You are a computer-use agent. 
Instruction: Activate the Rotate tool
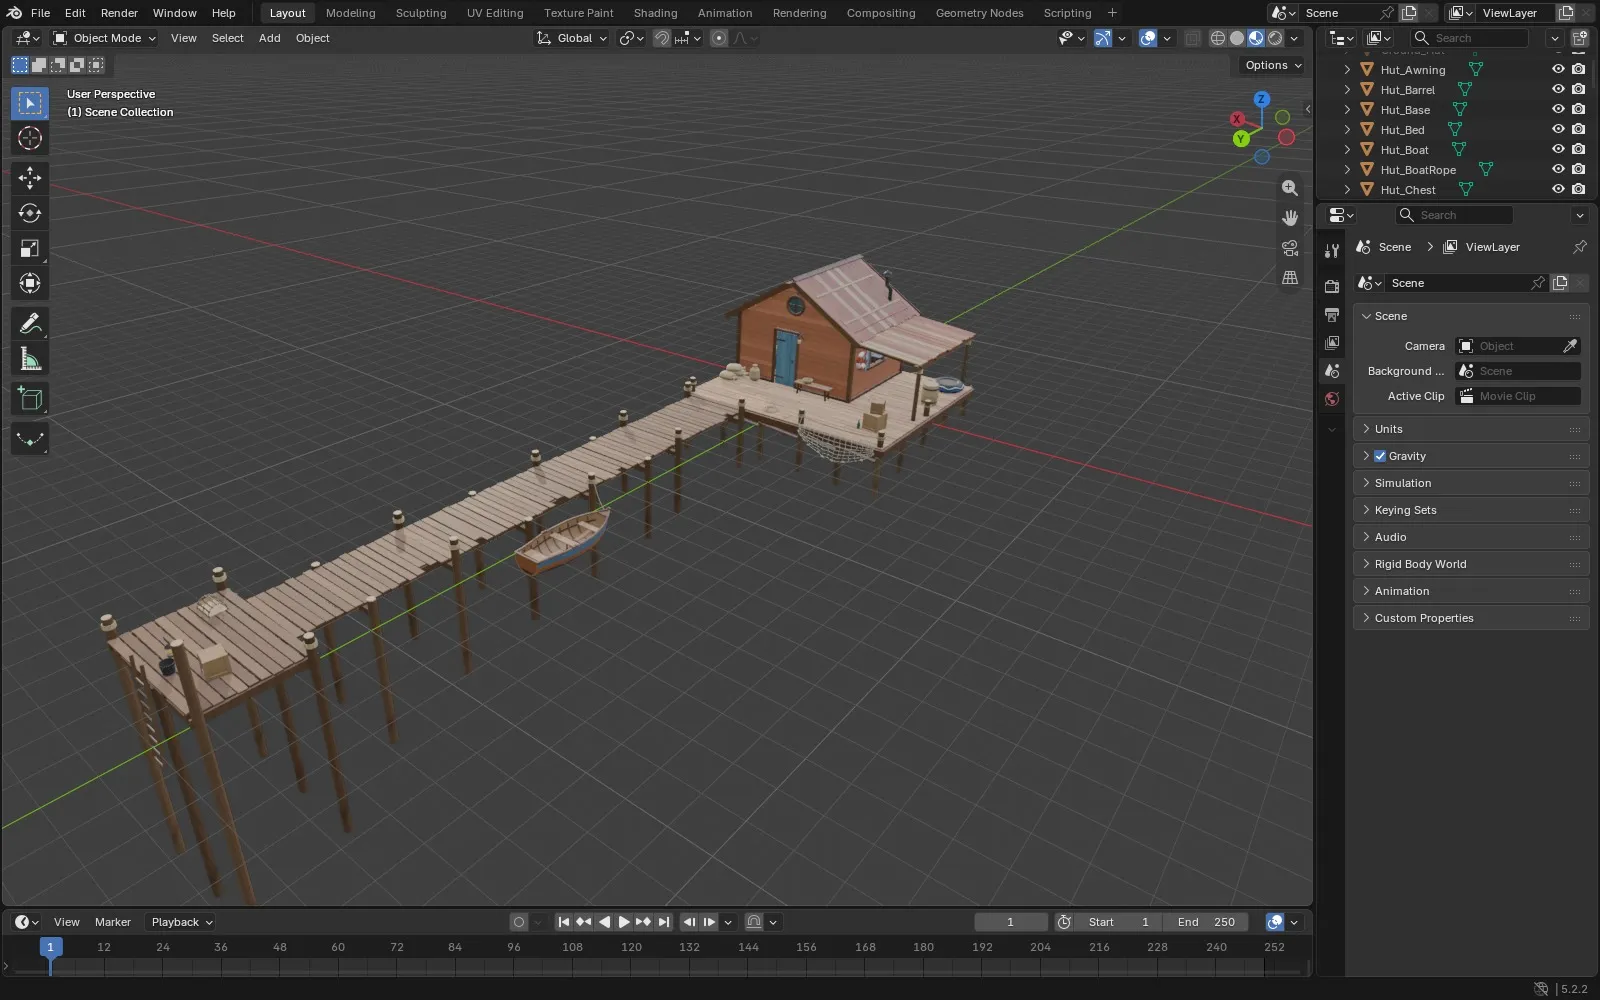30,213
